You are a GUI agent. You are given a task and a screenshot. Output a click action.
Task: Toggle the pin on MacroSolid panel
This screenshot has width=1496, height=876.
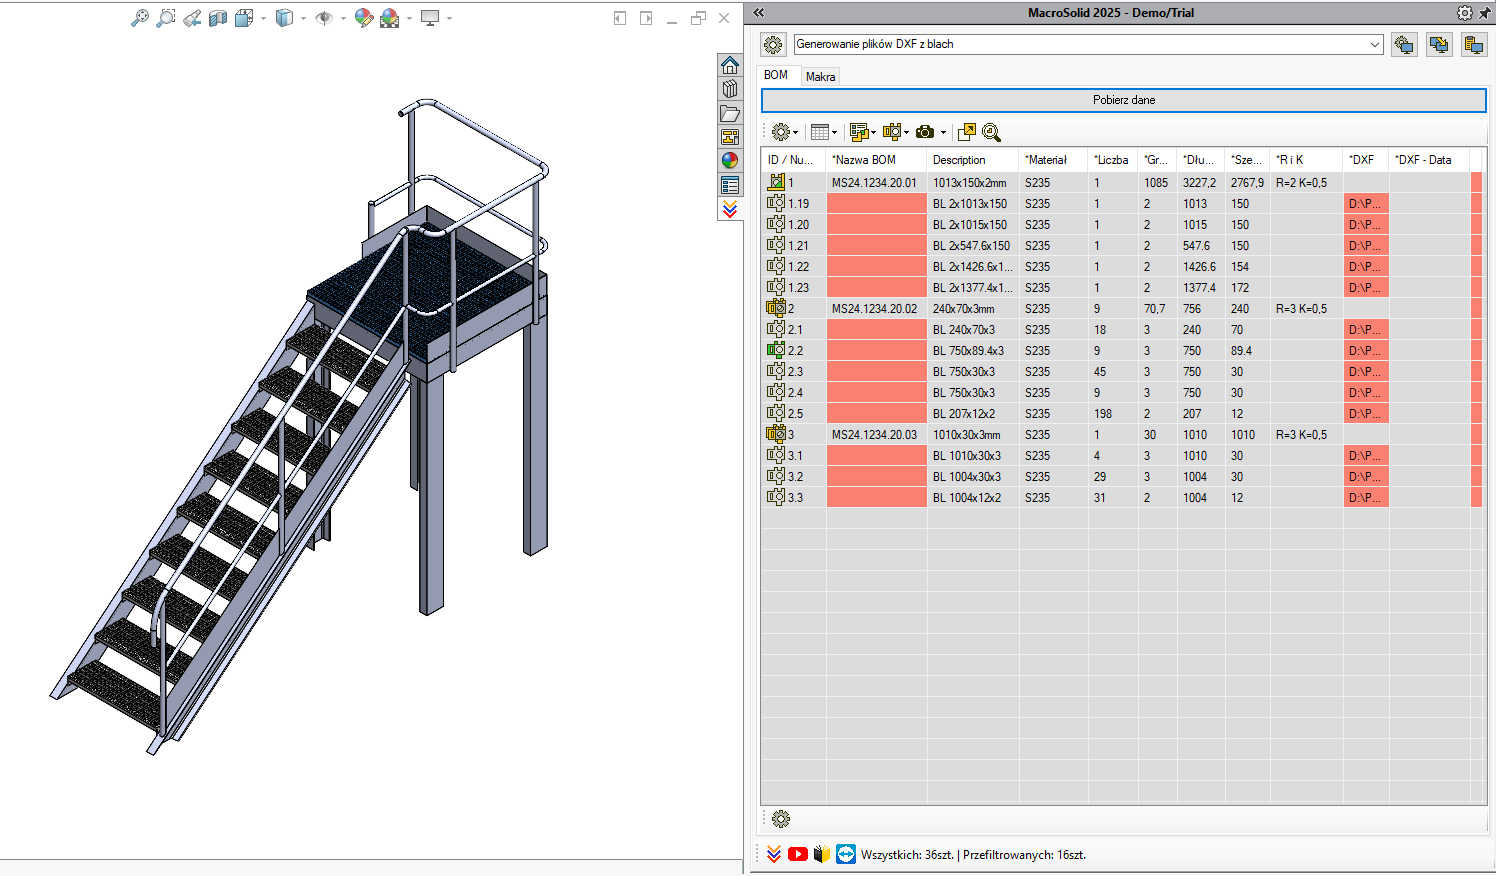[1485, 13]
